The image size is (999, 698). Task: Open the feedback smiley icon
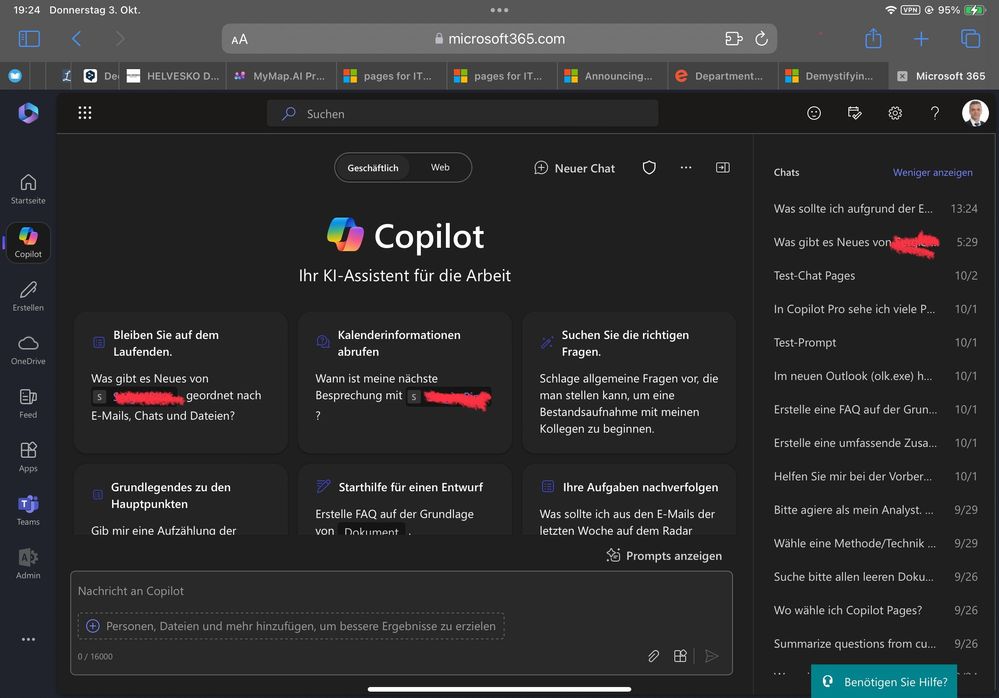814,113
